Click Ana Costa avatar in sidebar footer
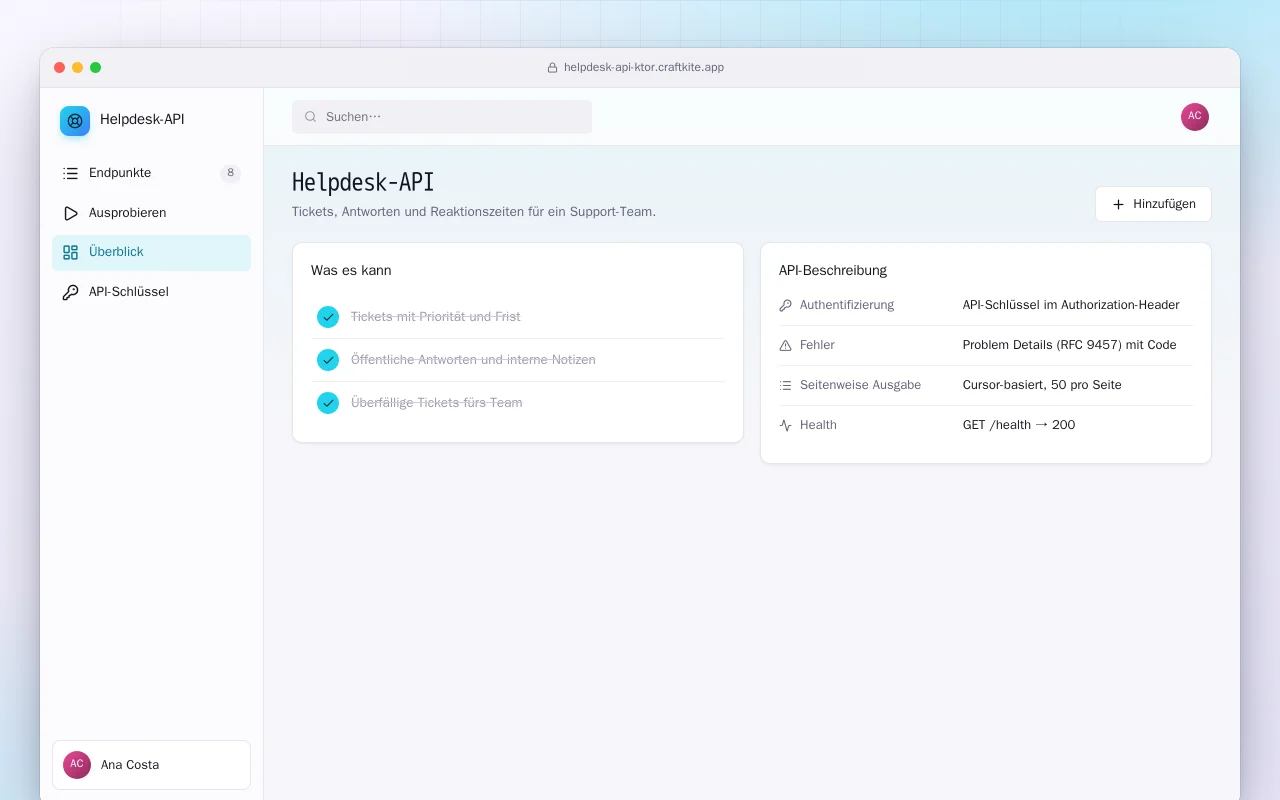Image resolution: width=1280 pixels, height=800 pixels. [x=77, y=765]
